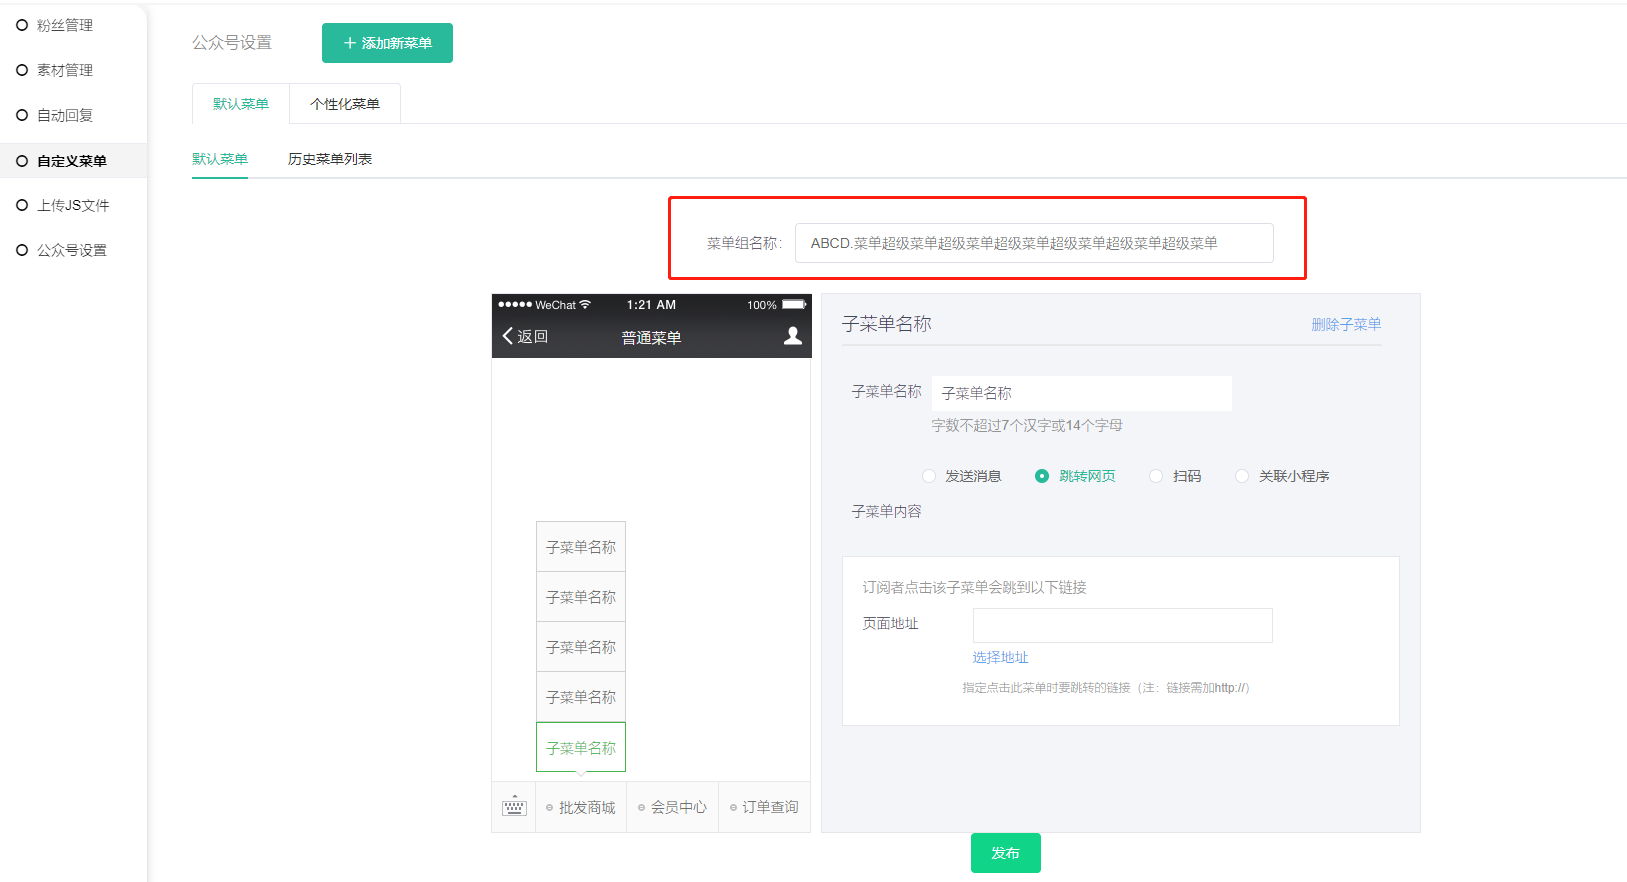The width and height of the screenshot is (1627, 882).
Task: Click the 公众号设置 page title
Action: 232,43
